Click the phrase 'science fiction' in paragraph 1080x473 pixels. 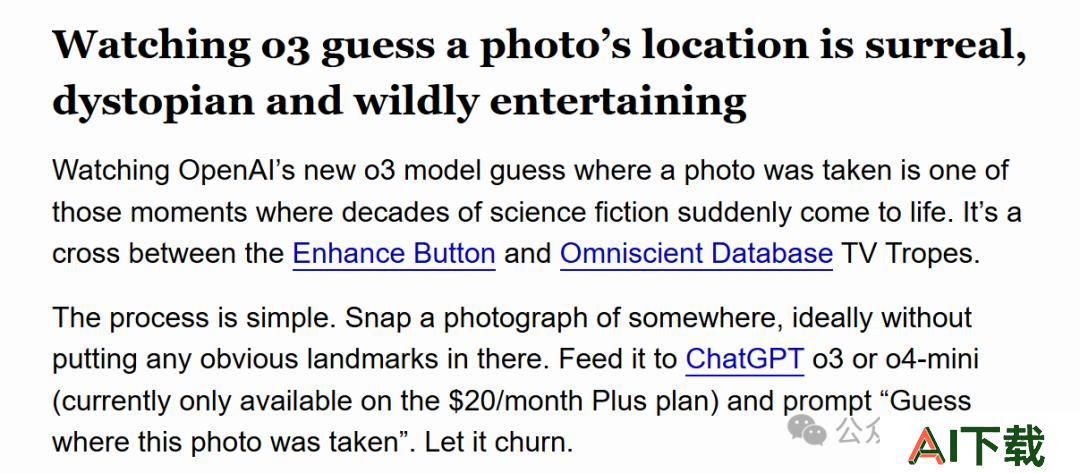pyautogui.click(x=579, y=213)
